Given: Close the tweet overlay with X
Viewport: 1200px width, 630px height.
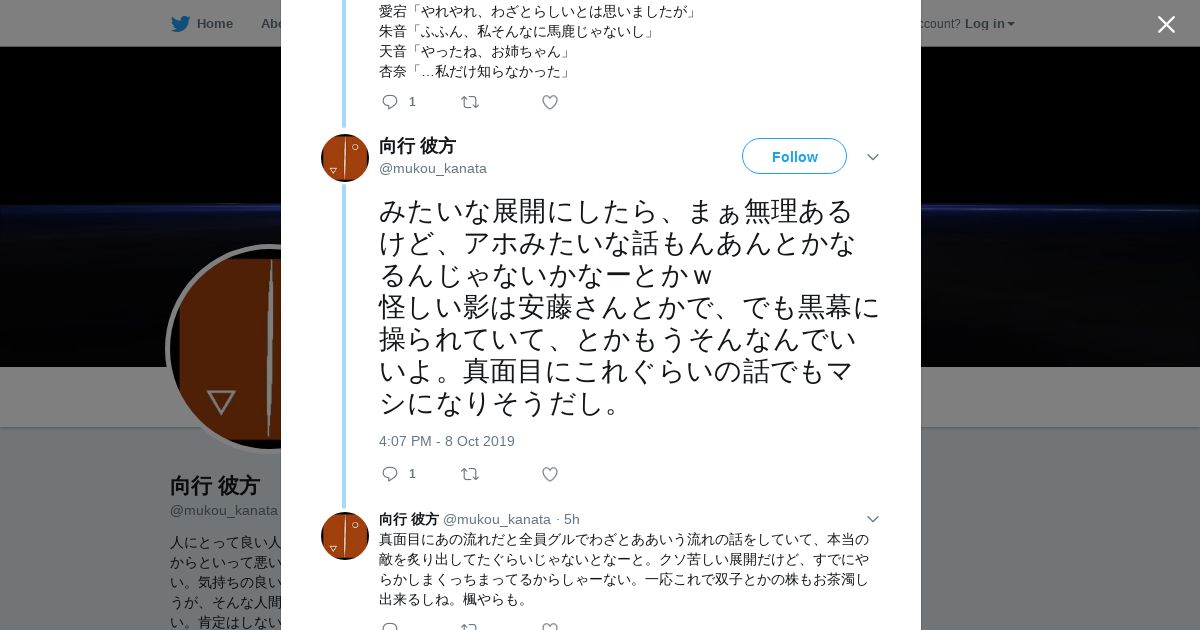Looking at the screenshot, I should point(1166,25).
